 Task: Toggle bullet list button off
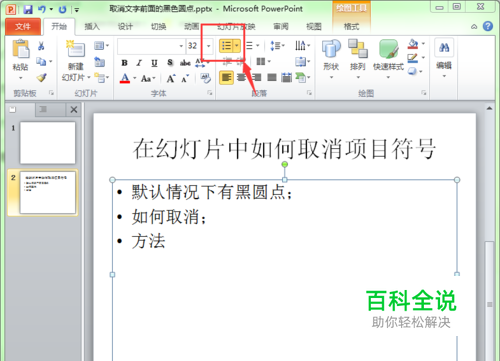(226, 46)
